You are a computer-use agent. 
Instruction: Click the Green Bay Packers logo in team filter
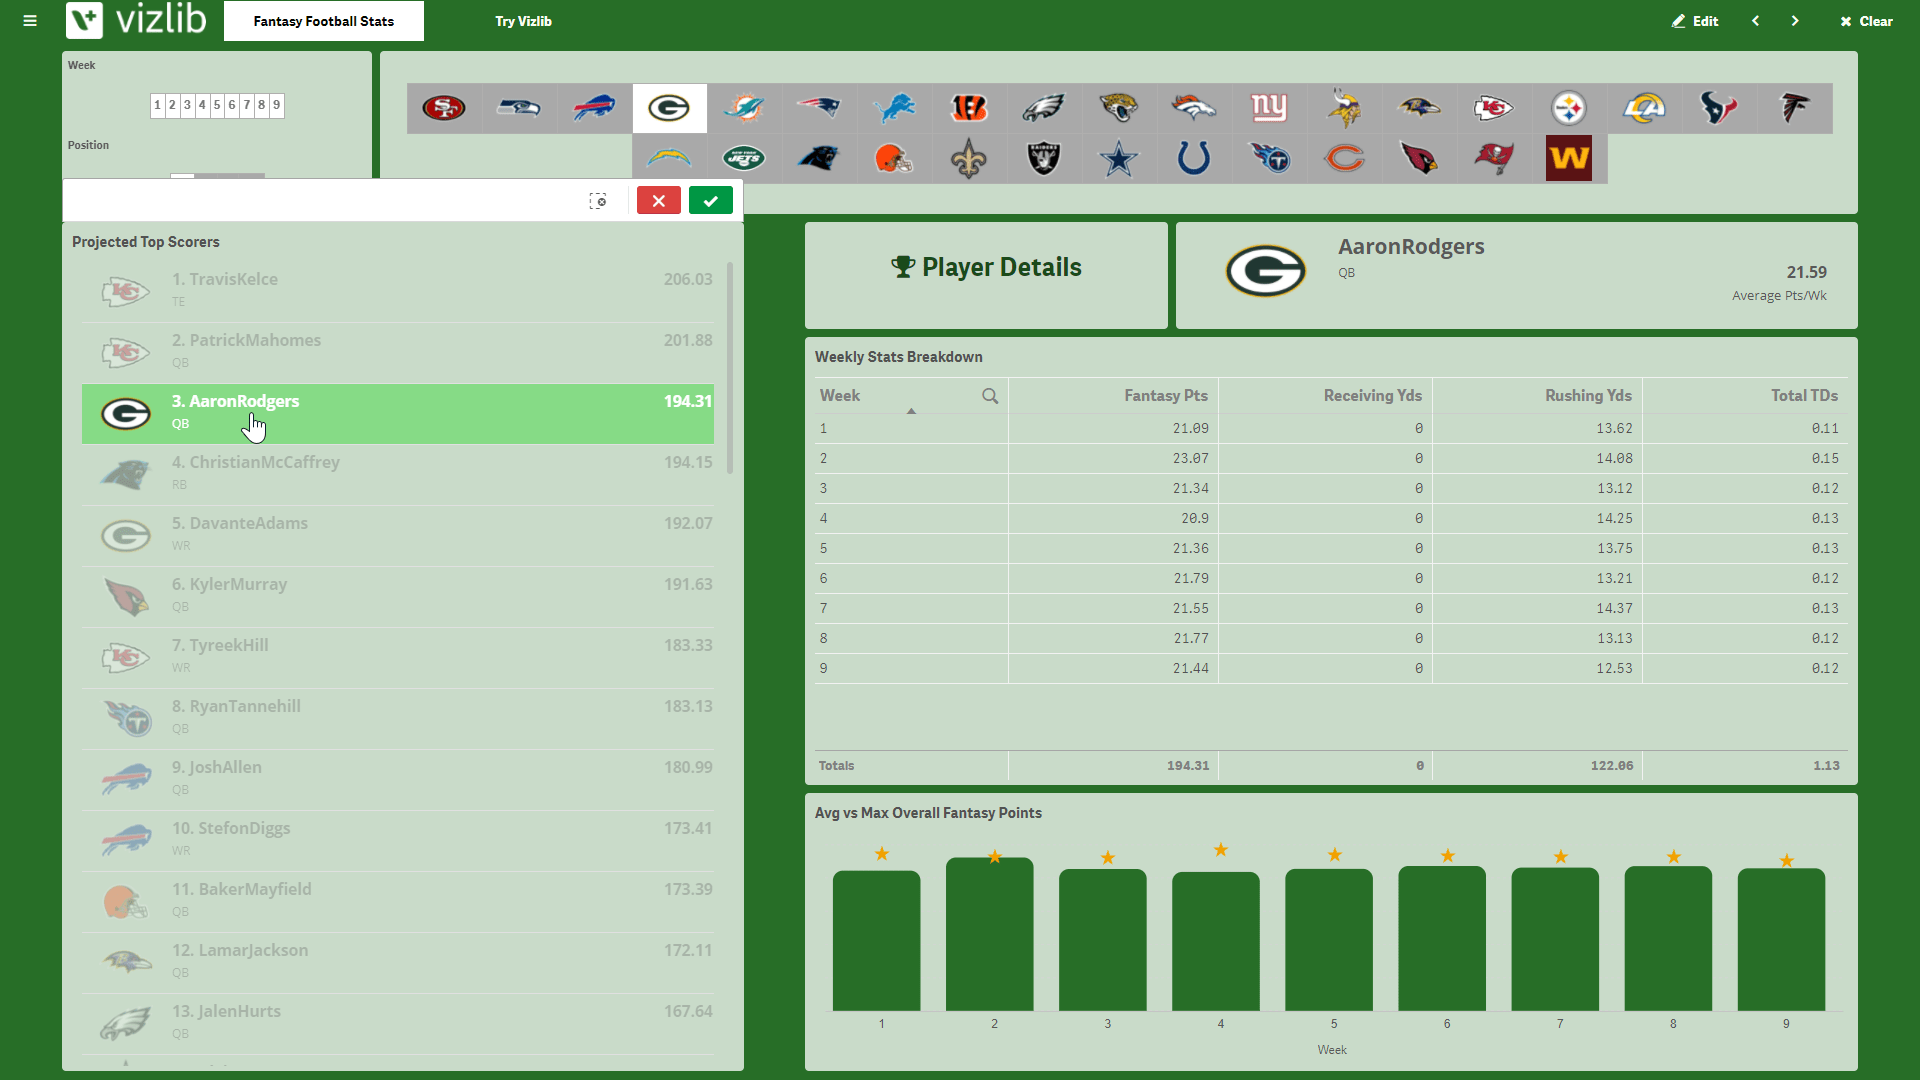pyautogui.click(x=669, y=108)
